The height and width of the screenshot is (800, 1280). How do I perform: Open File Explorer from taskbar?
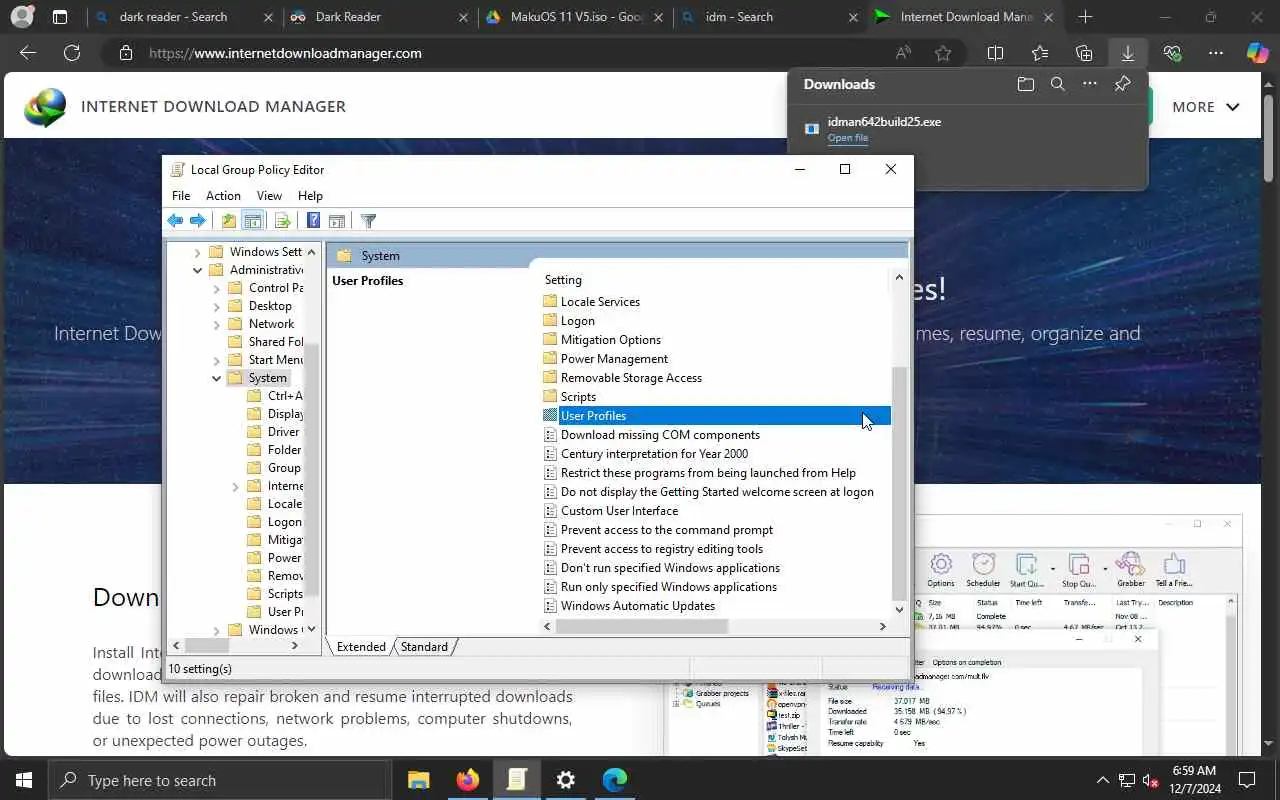(418, 780)
